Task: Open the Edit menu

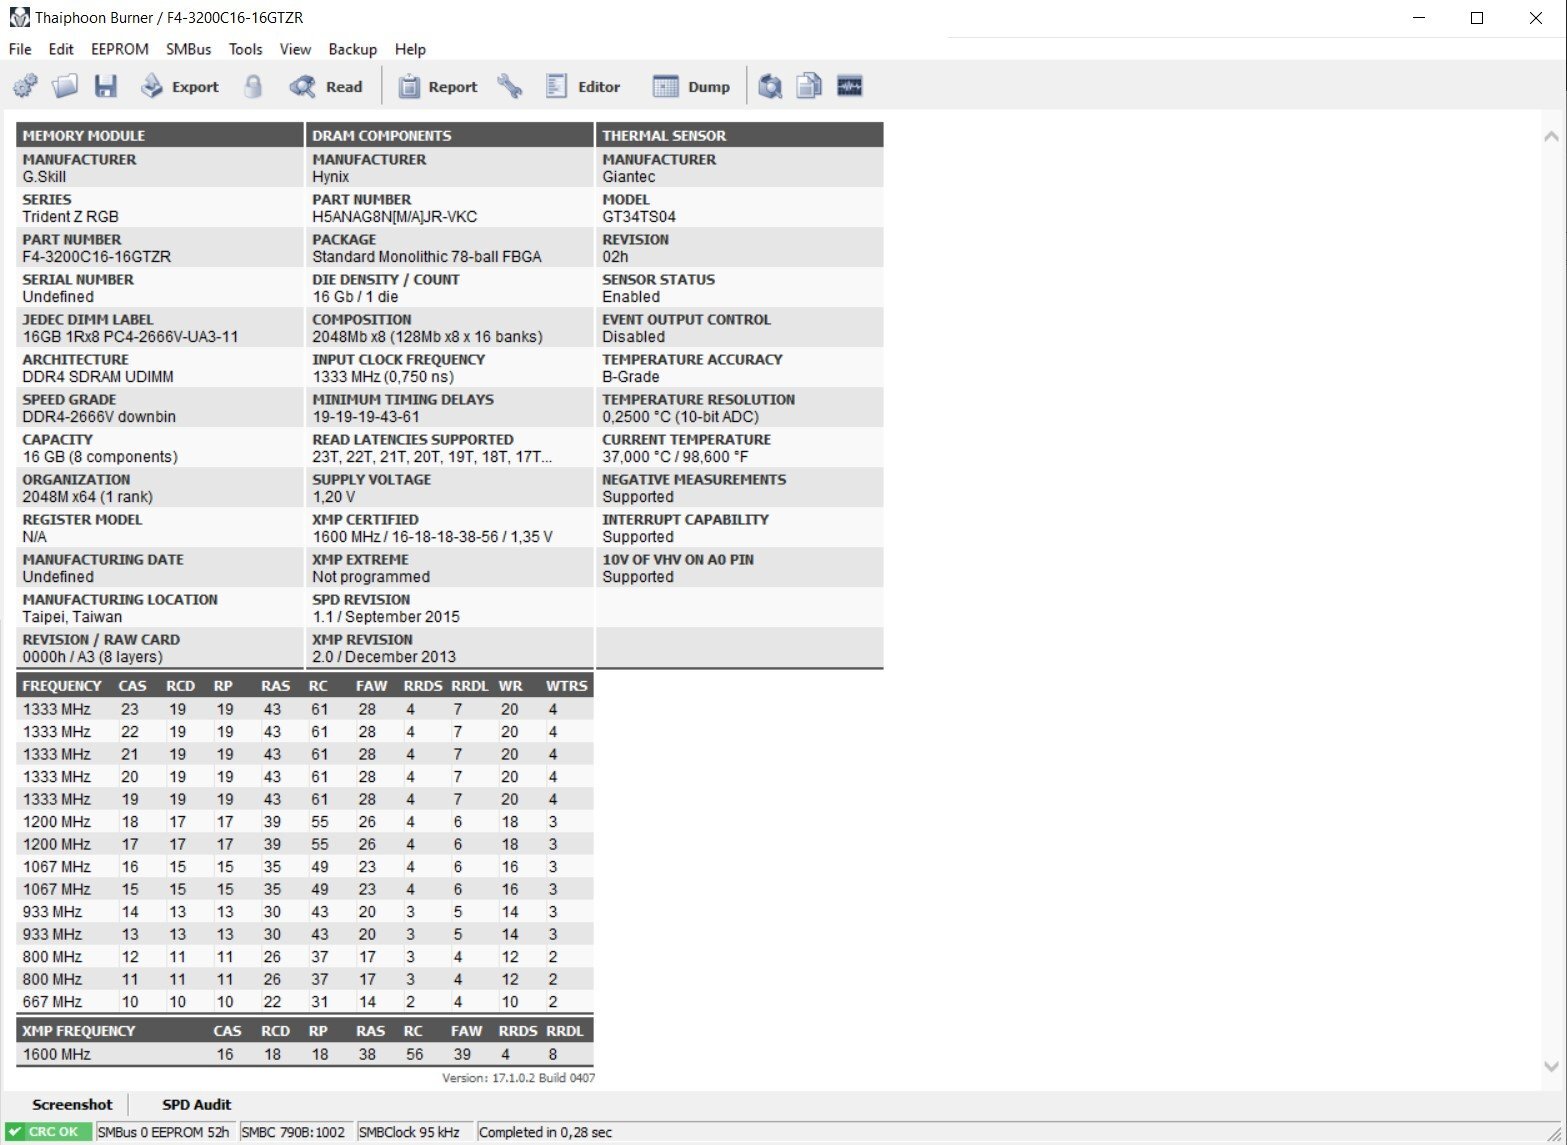Action: click(x=61, y=49)
